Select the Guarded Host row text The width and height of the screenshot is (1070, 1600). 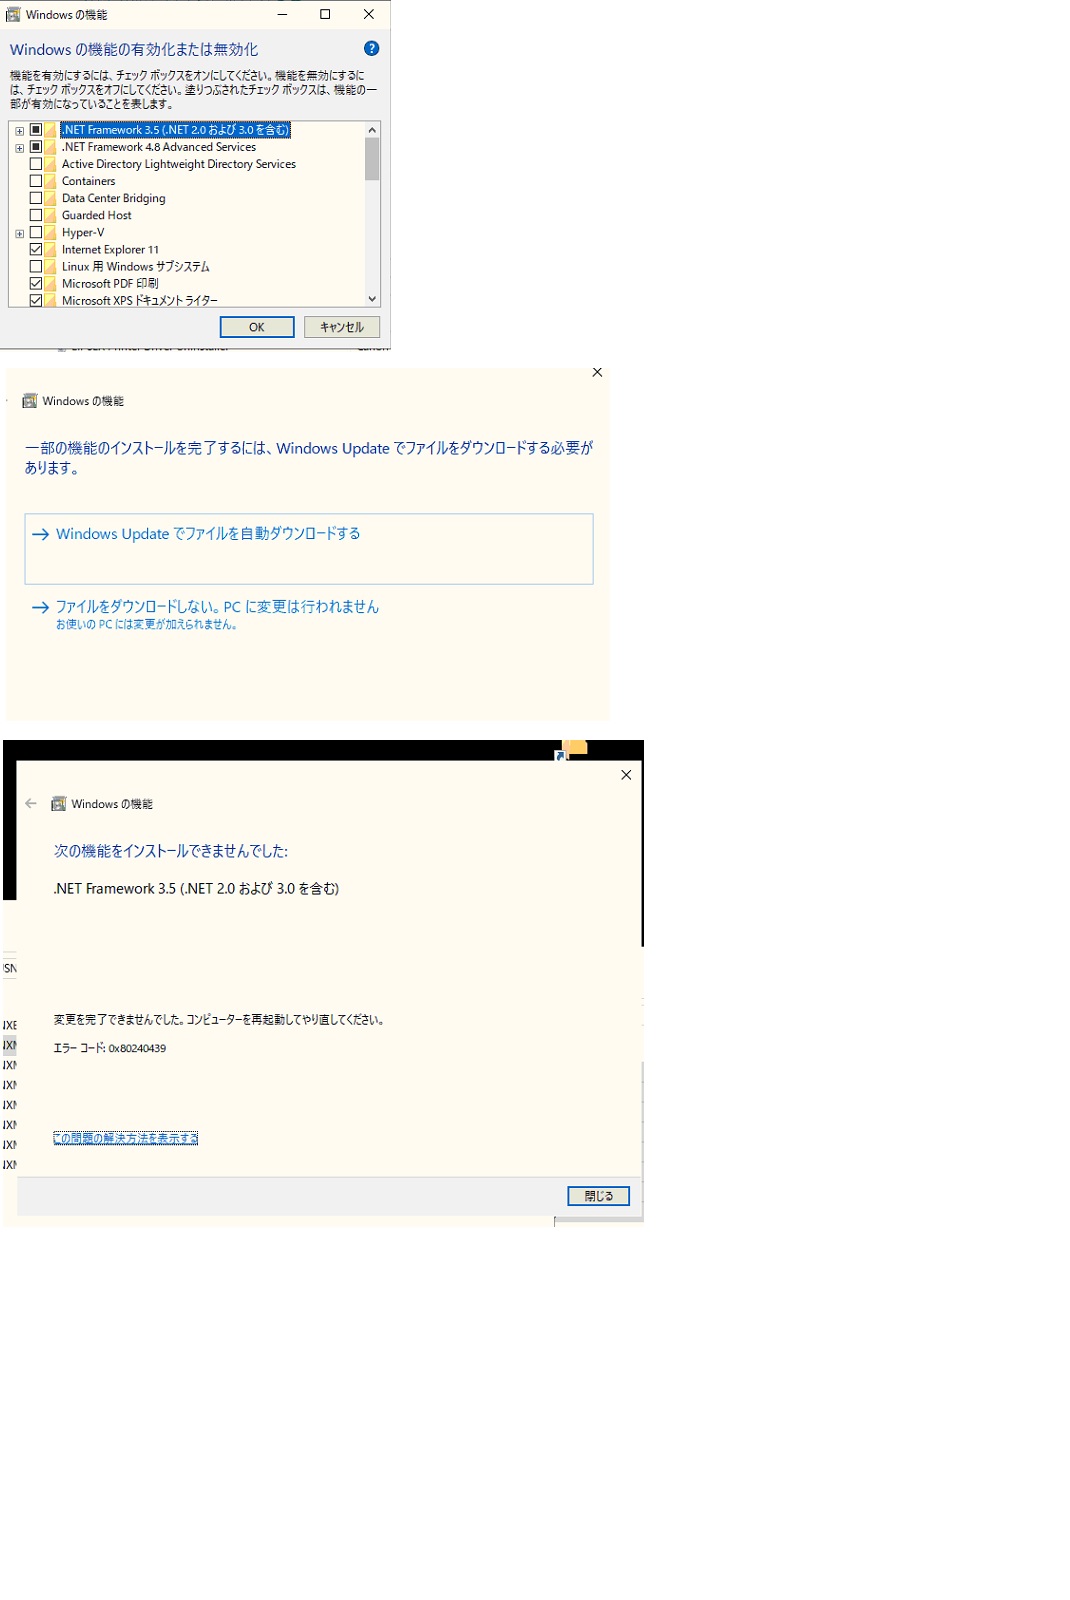(97, 215)
